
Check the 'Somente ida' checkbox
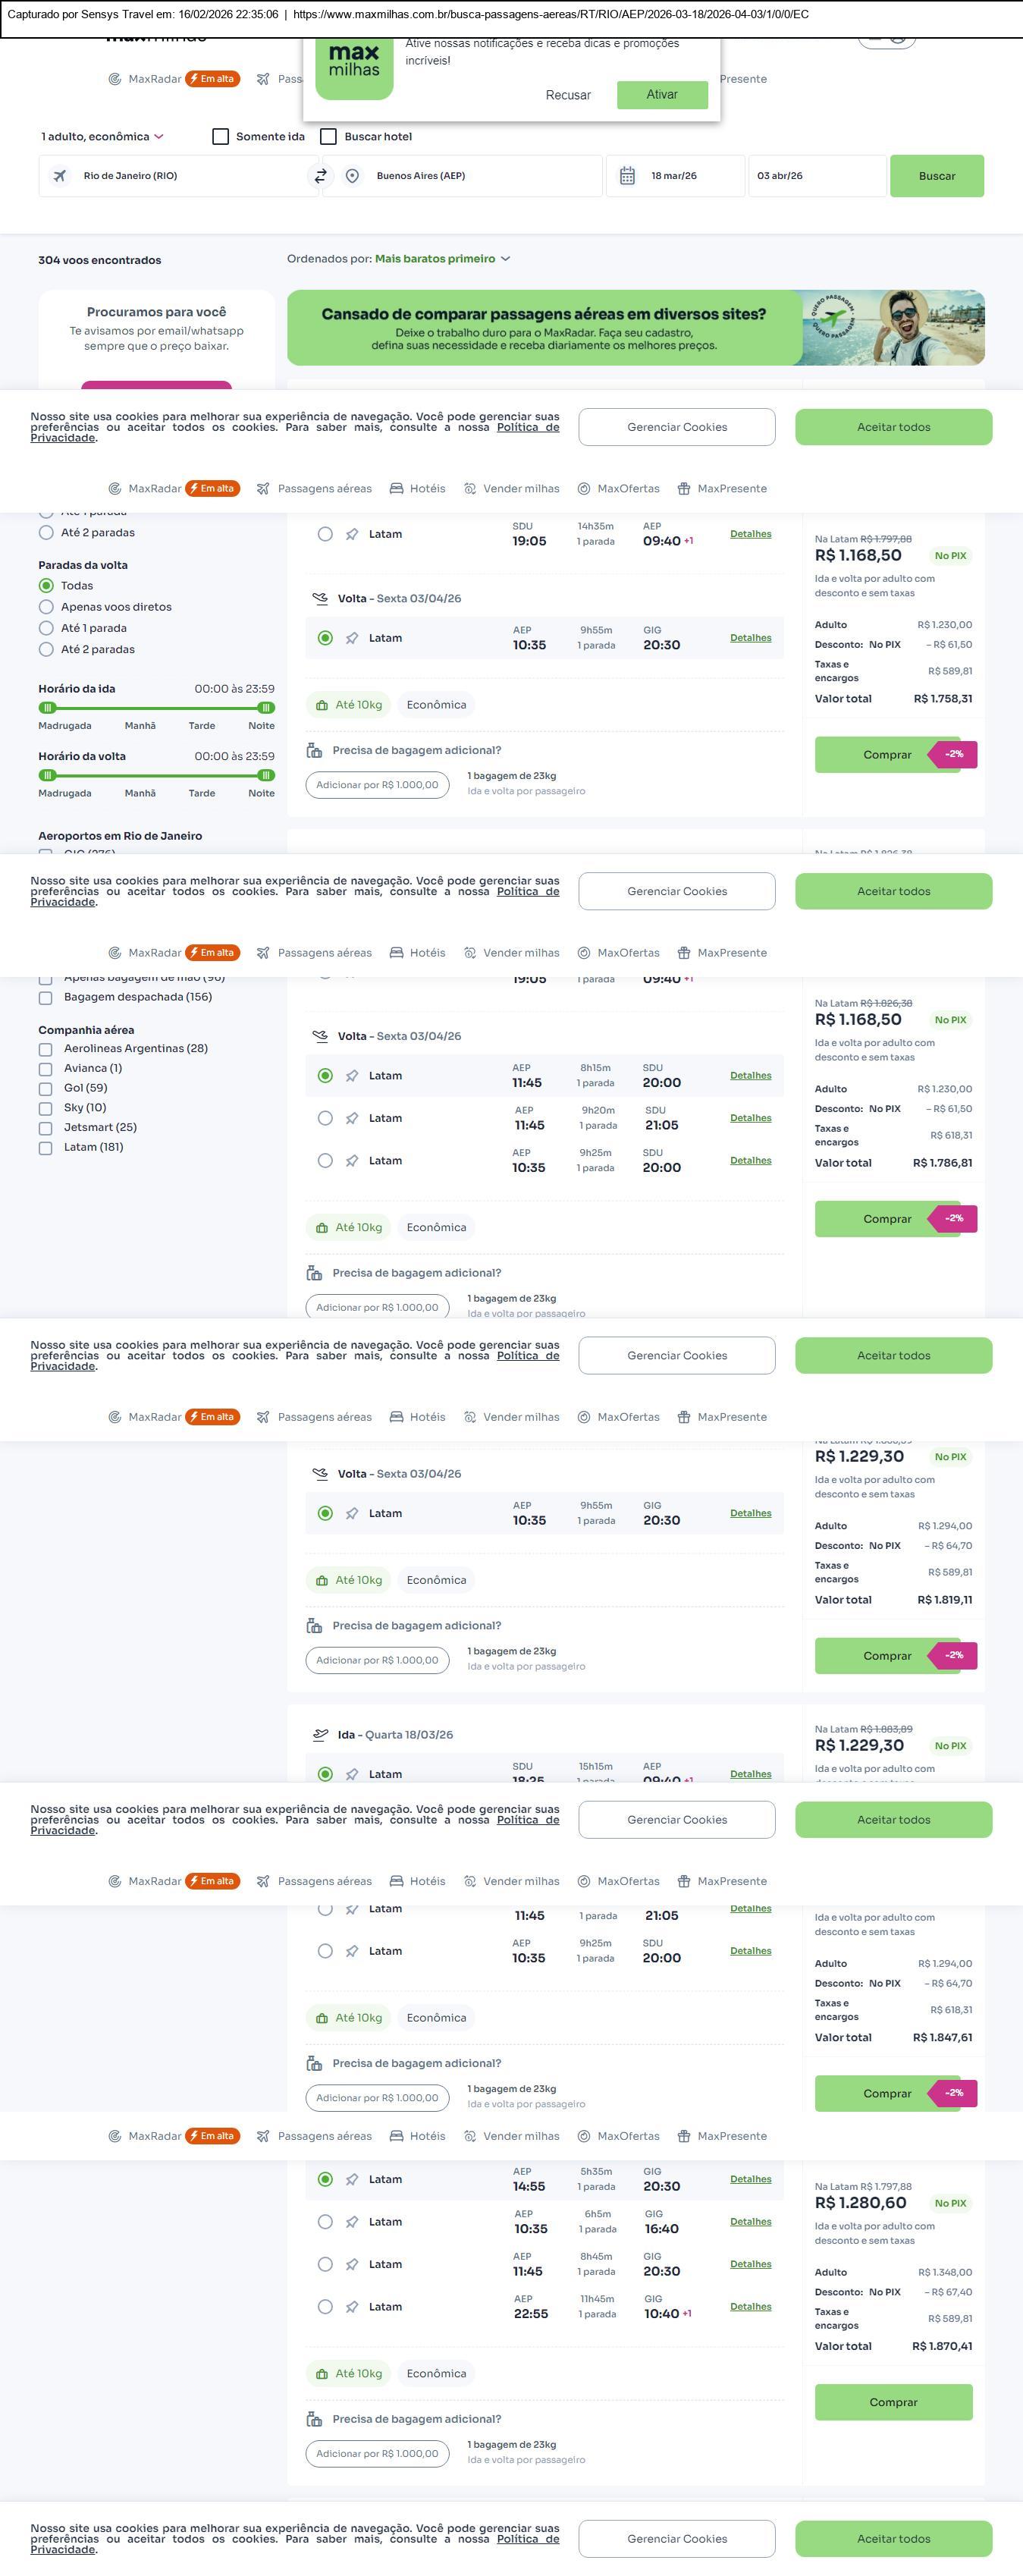(x=221, y=137)
